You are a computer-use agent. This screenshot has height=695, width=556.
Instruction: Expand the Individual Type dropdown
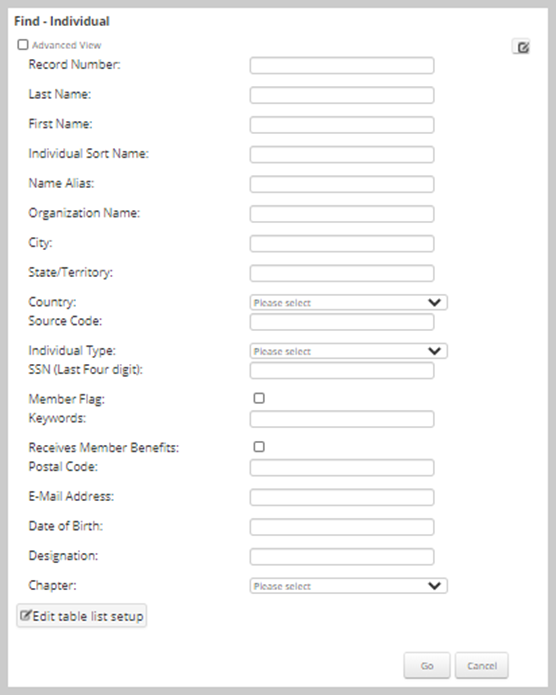348,351
